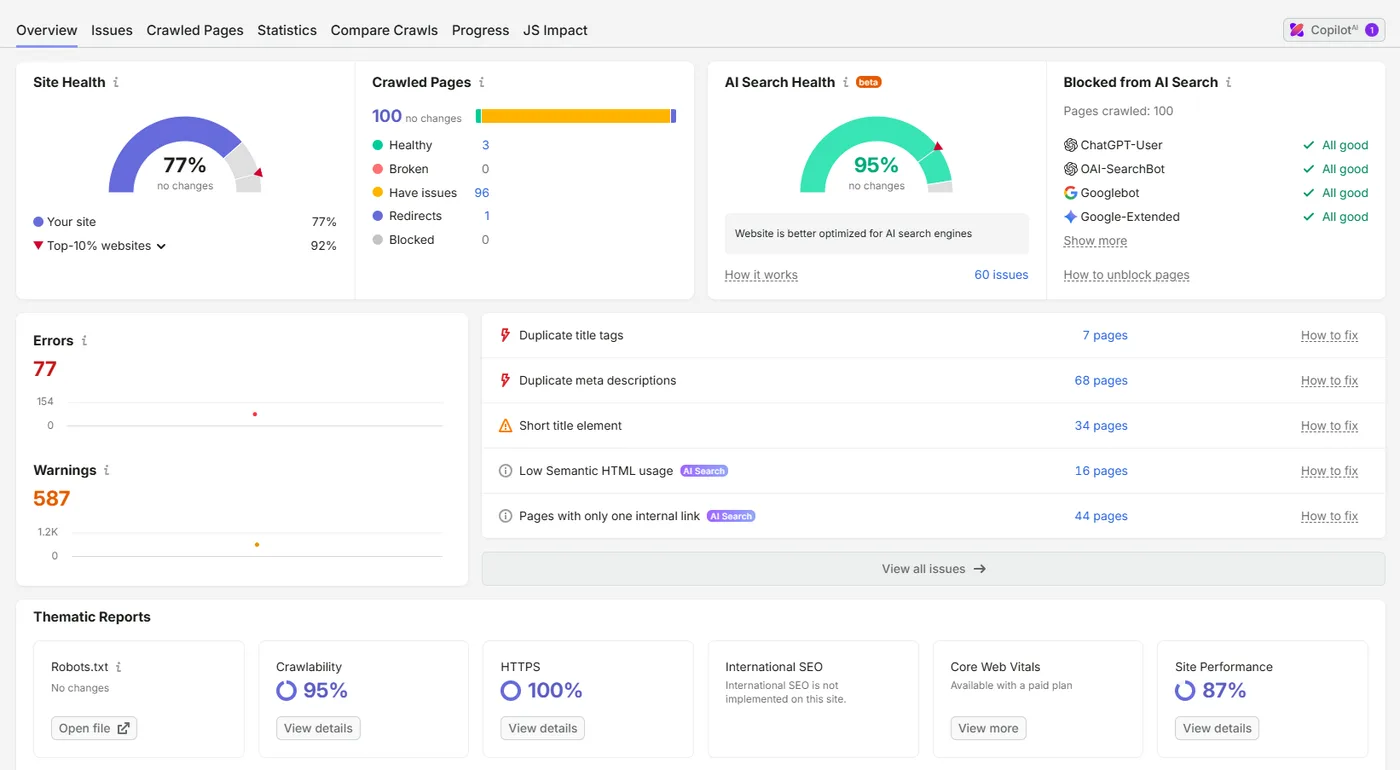Open 7 pages for Duplicate title tags
The height and width of the screenshot is (770, 1400).
point(1105,335)
